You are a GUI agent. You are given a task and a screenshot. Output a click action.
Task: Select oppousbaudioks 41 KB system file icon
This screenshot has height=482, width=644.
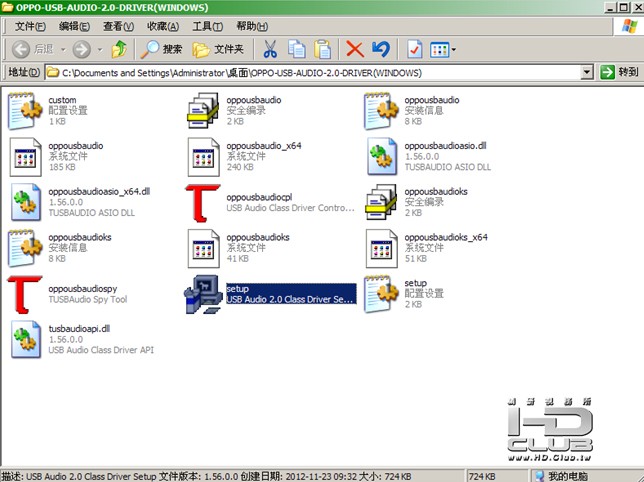(x=203, y=248)
